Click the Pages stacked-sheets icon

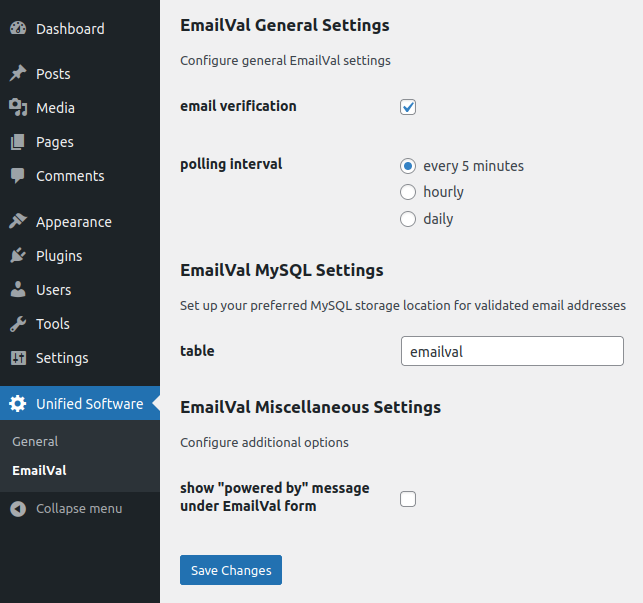(18, 142)
